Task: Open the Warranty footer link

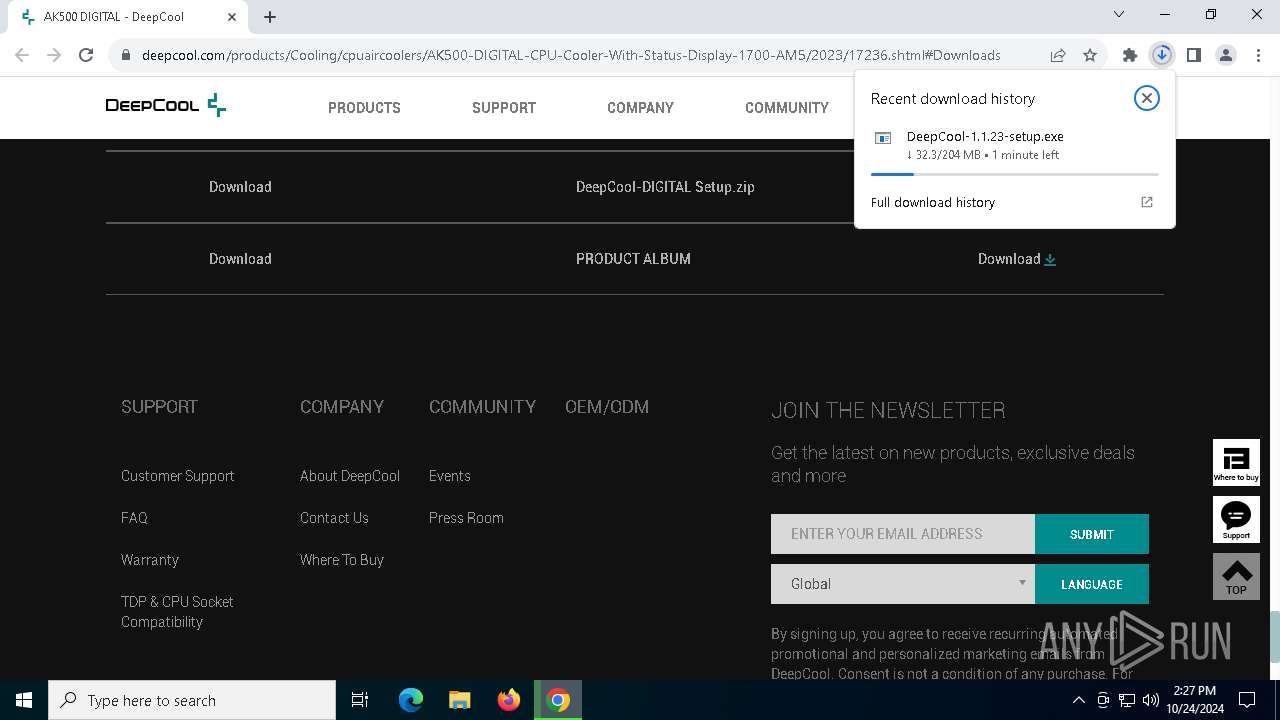Action: pyautogui.click(x=150, y=560)
